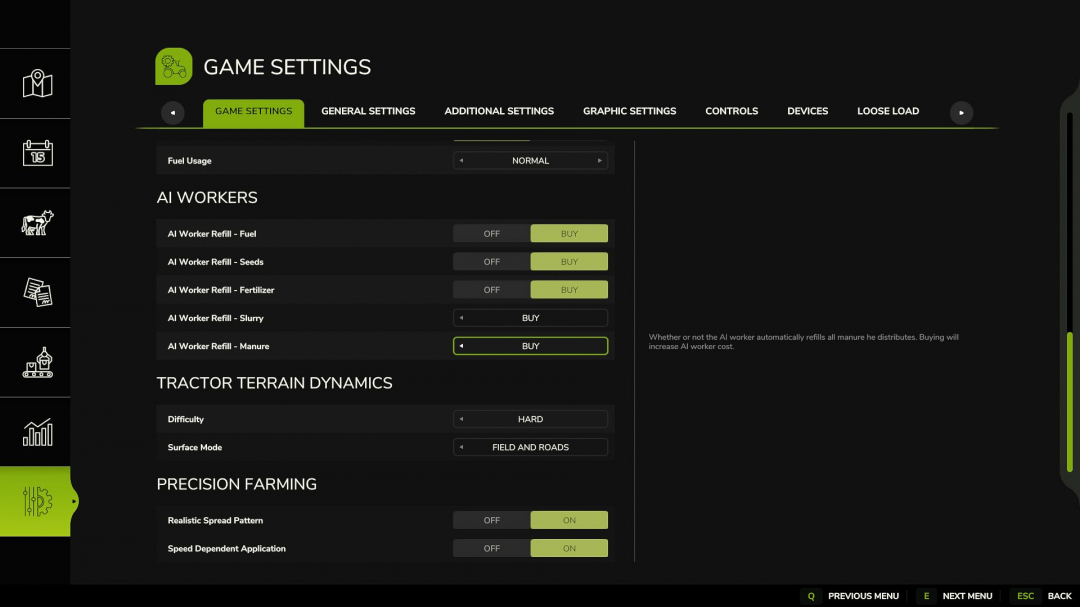
Task: Set AI Worker Refill Fuel to Buy
Action: (569, 234)
